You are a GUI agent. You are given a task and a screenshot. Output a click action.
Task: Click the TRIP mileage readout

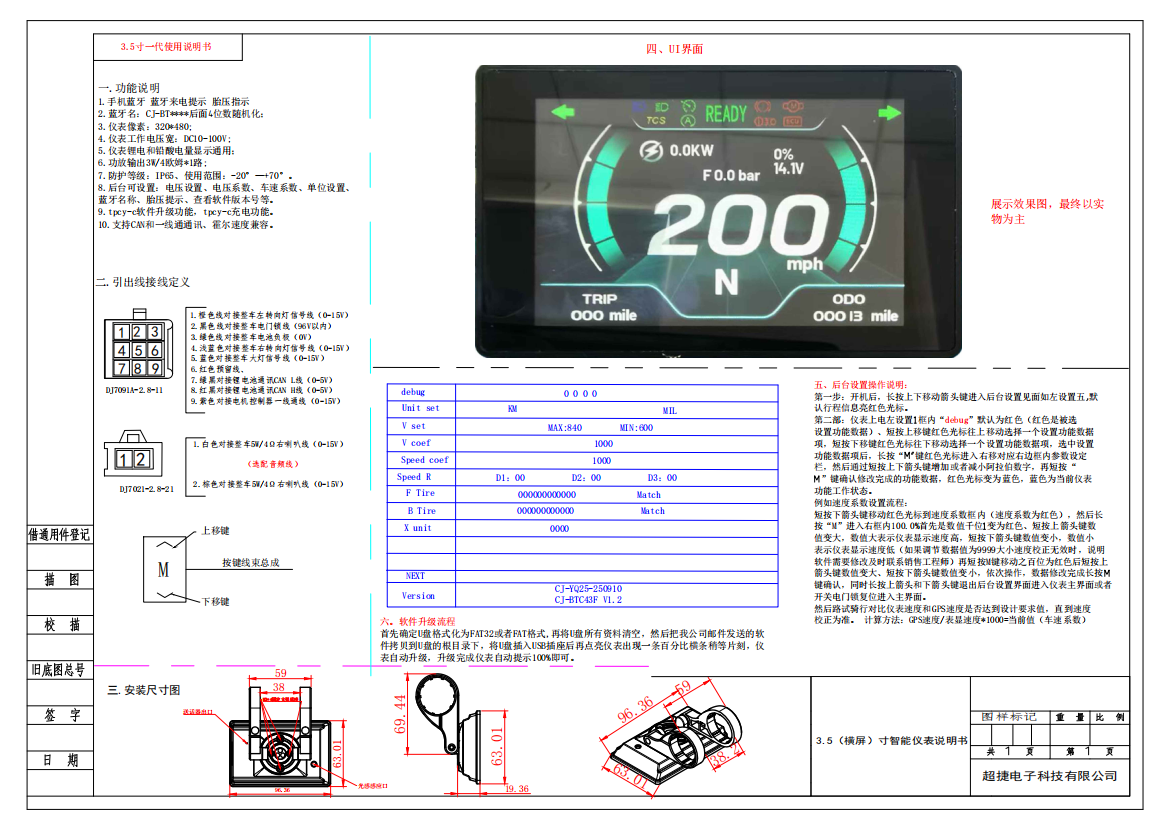click(x=602, y=307)
